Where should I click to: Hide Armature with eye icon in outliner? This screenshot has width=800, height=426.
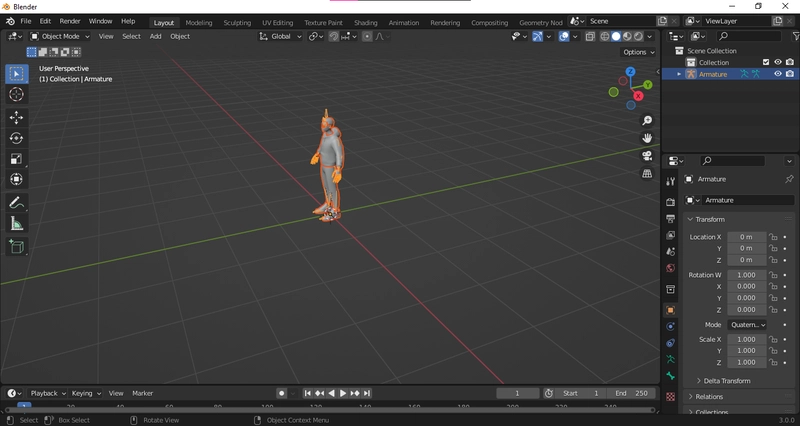[x=778, y=74]
